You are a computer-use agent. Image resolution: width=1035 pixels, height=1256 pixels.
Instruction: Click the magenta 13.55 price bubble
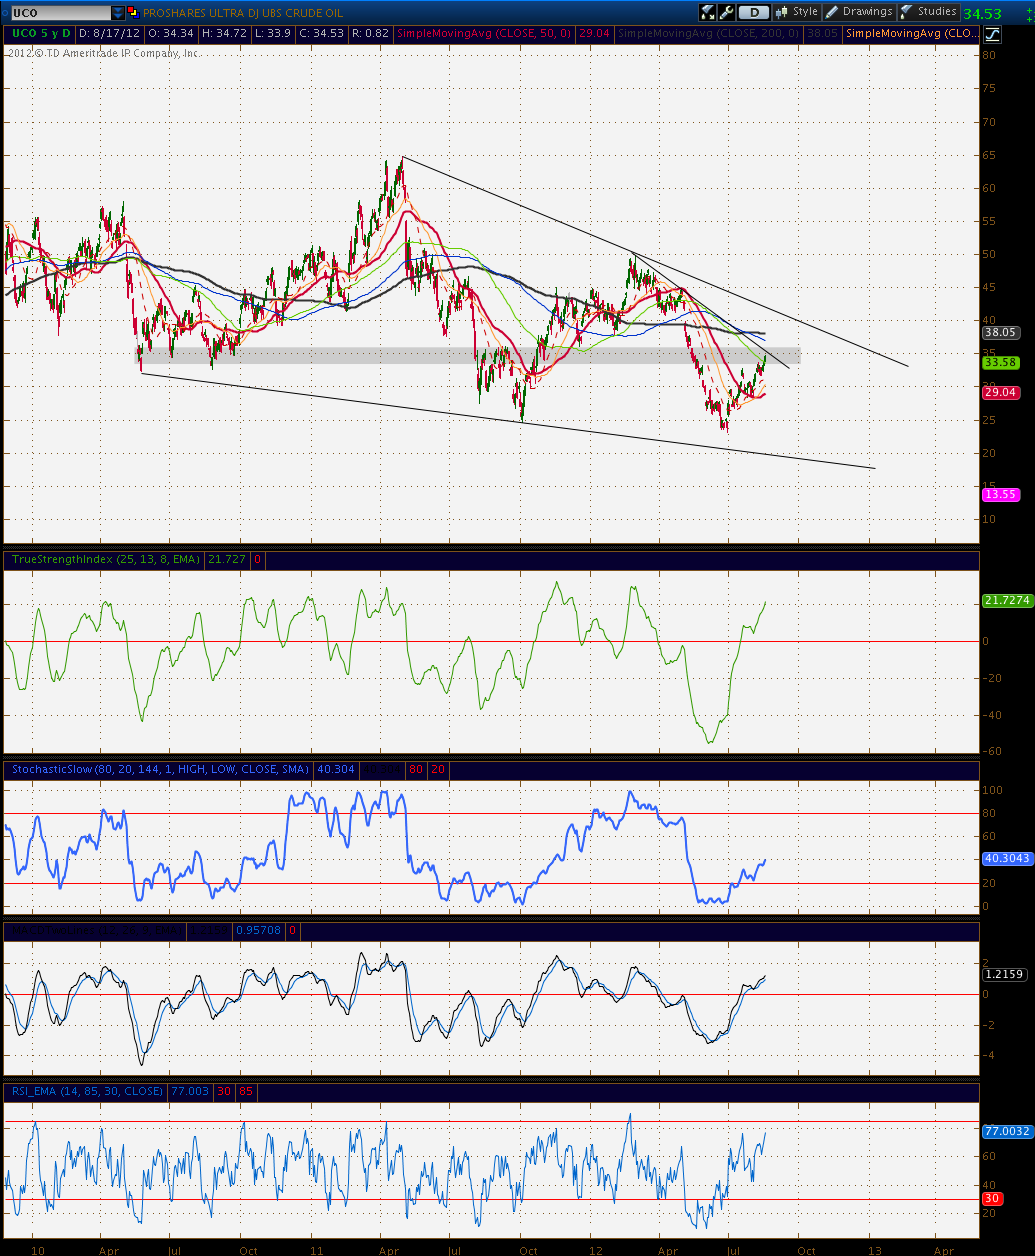point(1000,494)
